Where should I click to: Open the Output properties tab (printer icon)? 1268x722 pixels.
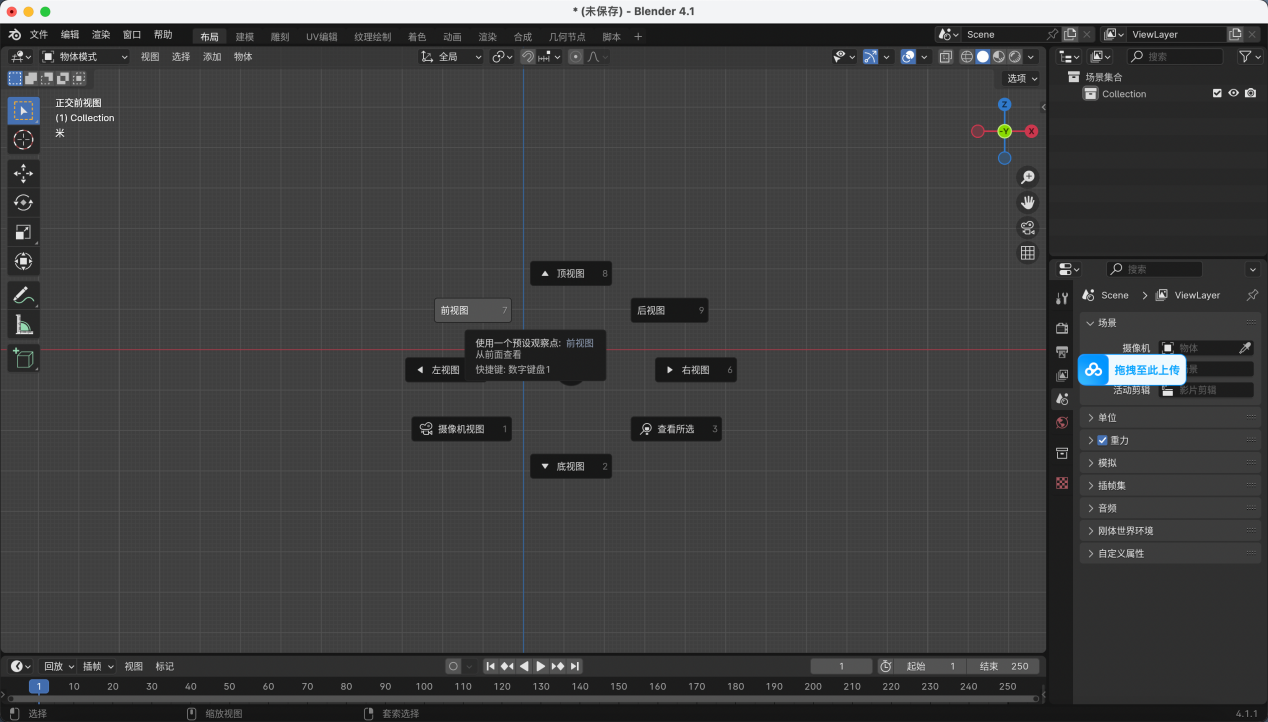pos(1062,352)
